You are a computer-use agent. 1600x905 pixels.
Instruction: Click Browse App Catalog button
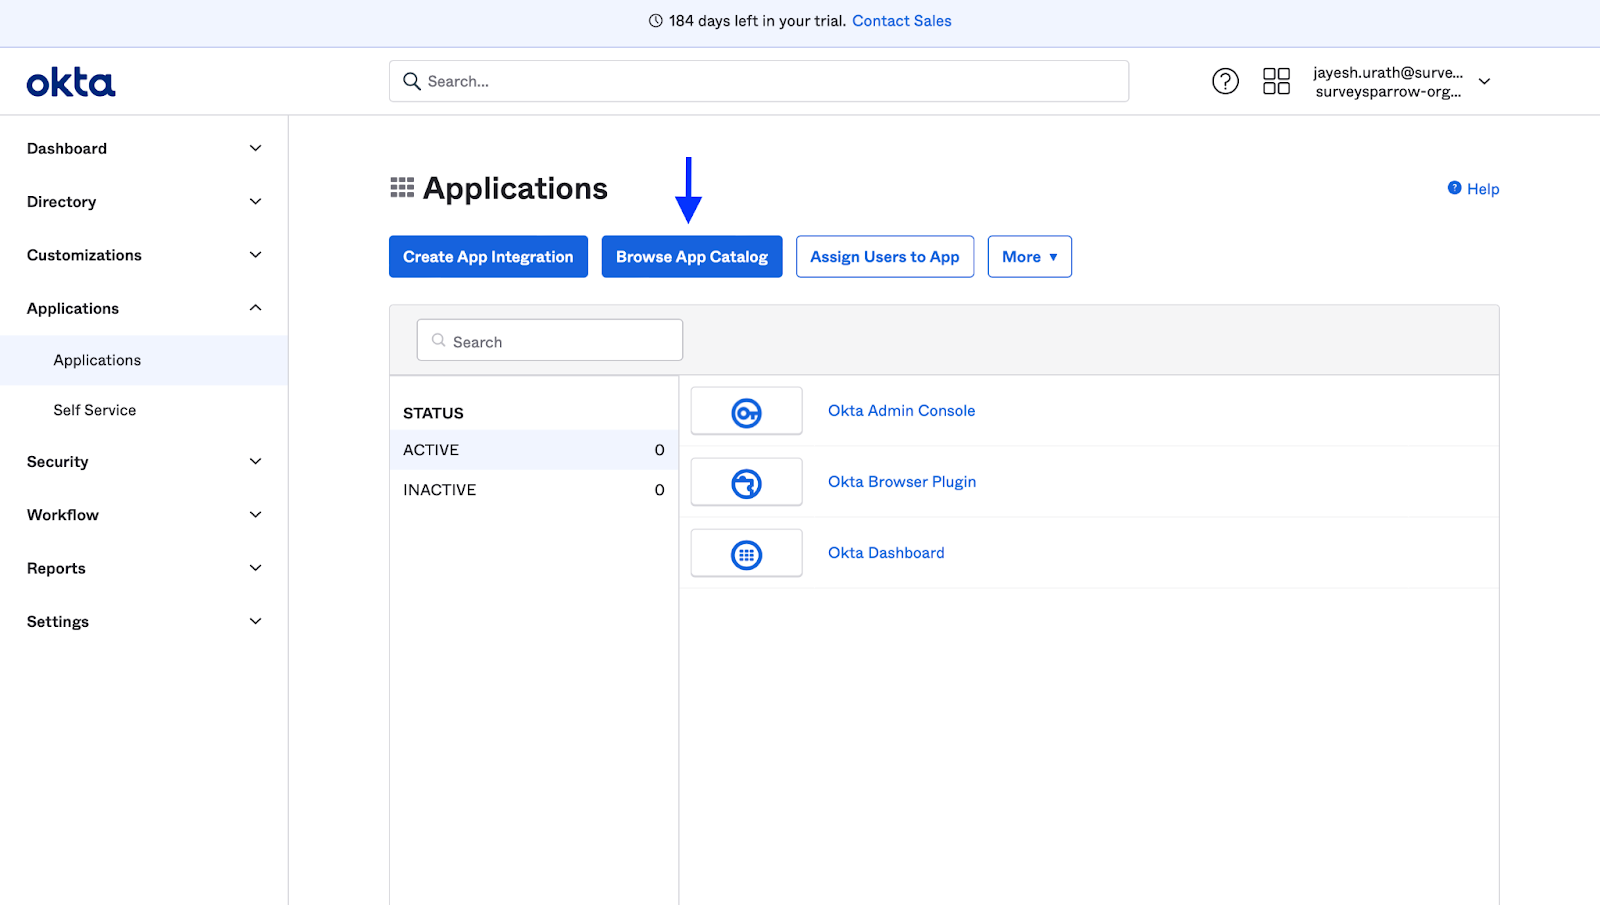coord(692,257)
